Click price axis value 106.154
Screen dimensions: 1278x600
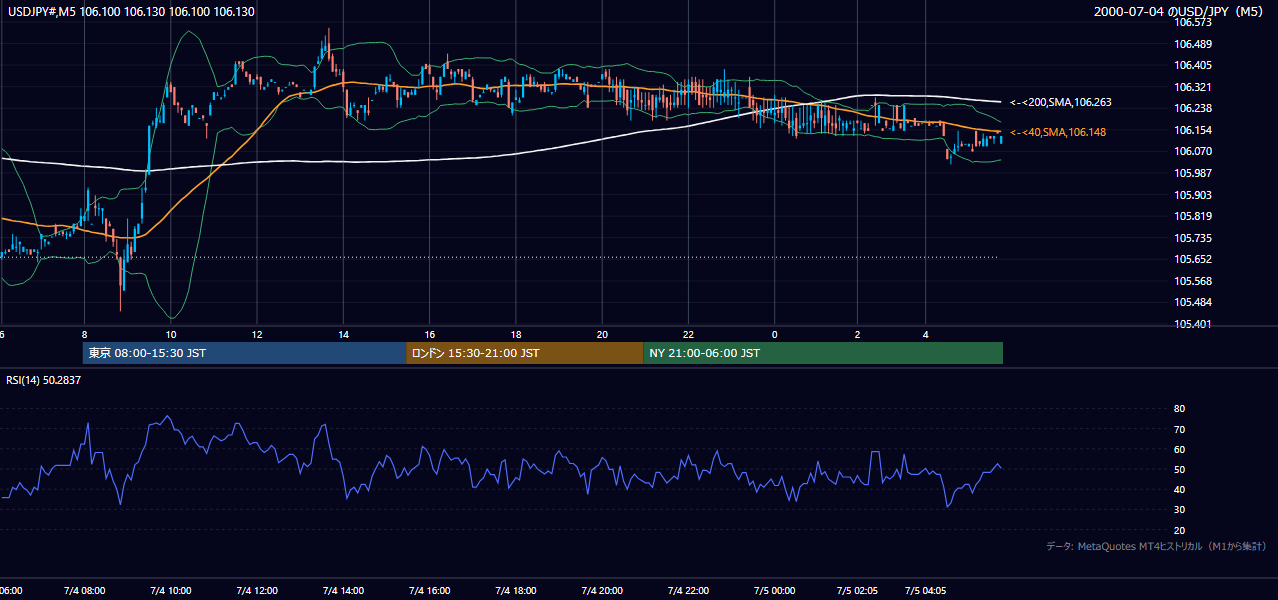click(x=1192, y=130)
